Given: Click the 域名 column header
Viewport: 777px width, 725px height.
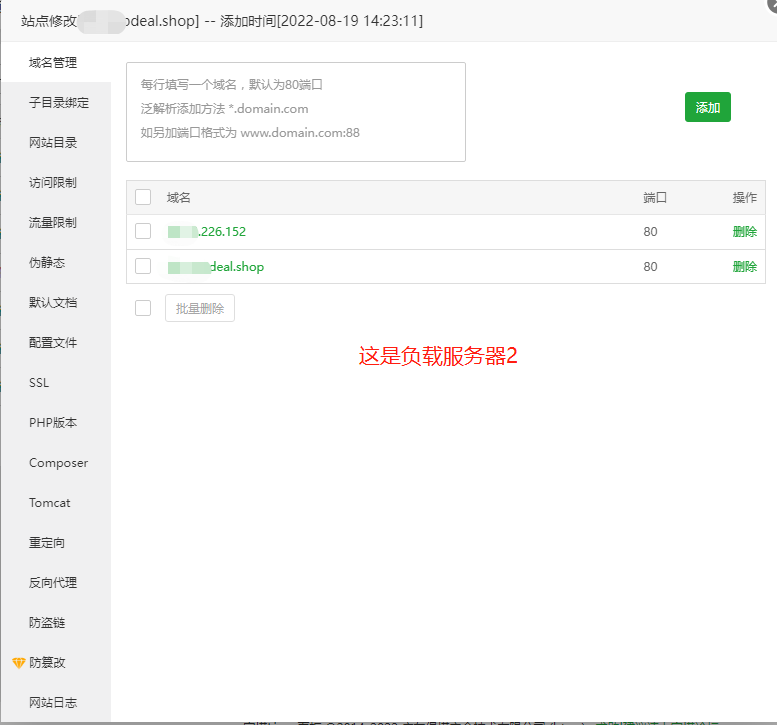Looking at the screenshot, I should (x=178, y=198).
